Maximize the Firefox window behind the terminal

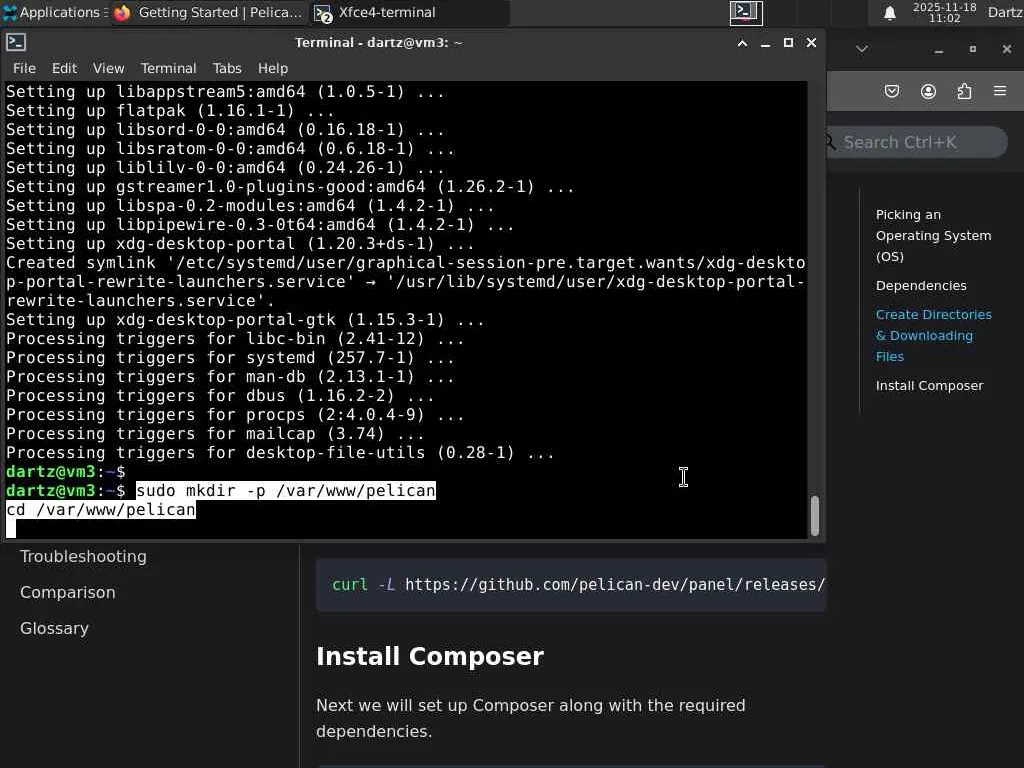click(x=972, y=49)
